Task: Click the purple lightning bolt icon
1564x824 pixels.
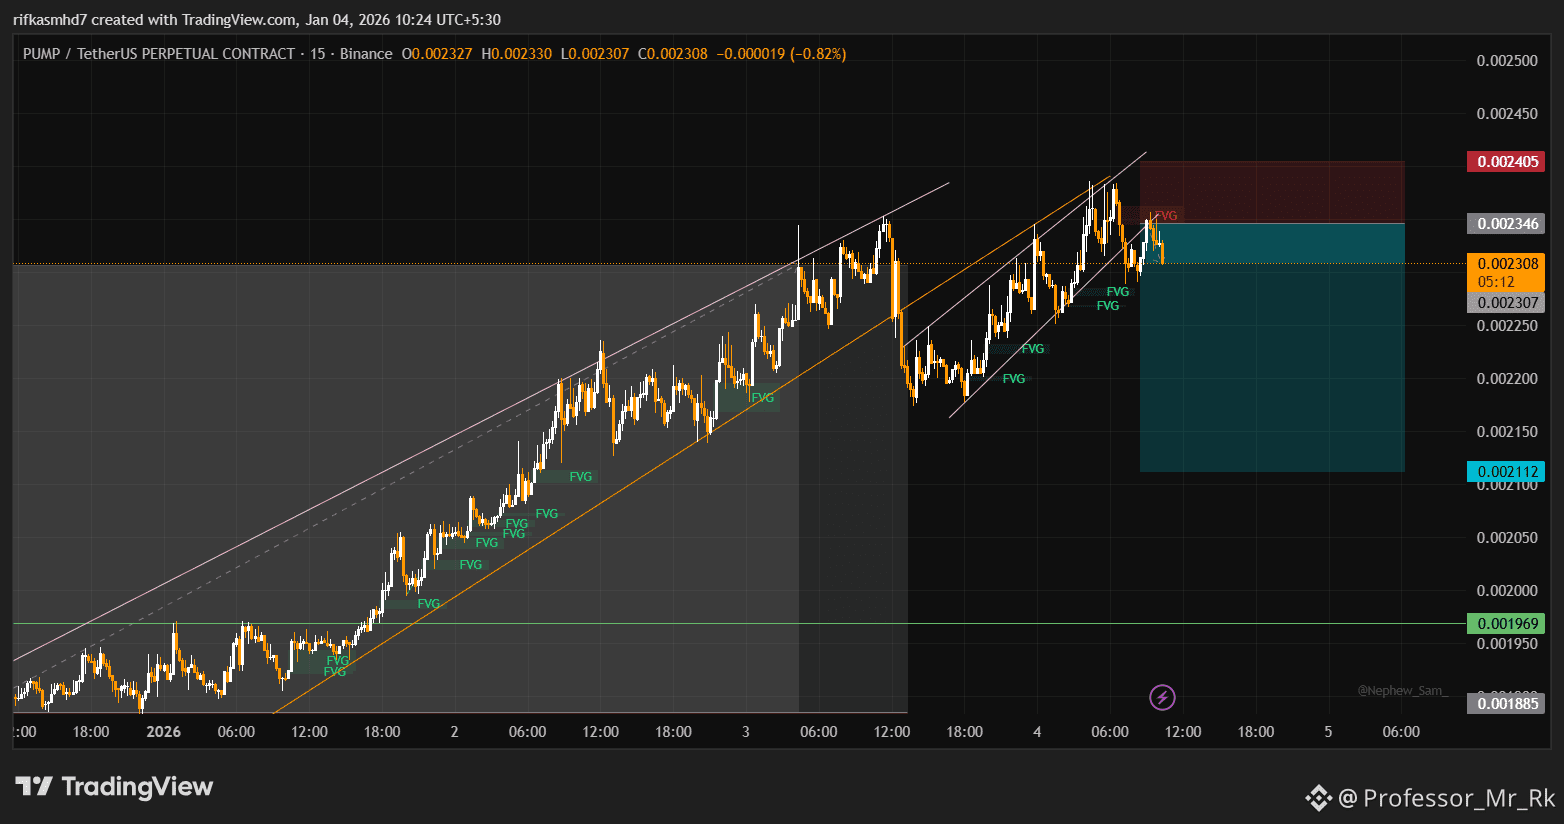Action: (x=1161, y=696)
